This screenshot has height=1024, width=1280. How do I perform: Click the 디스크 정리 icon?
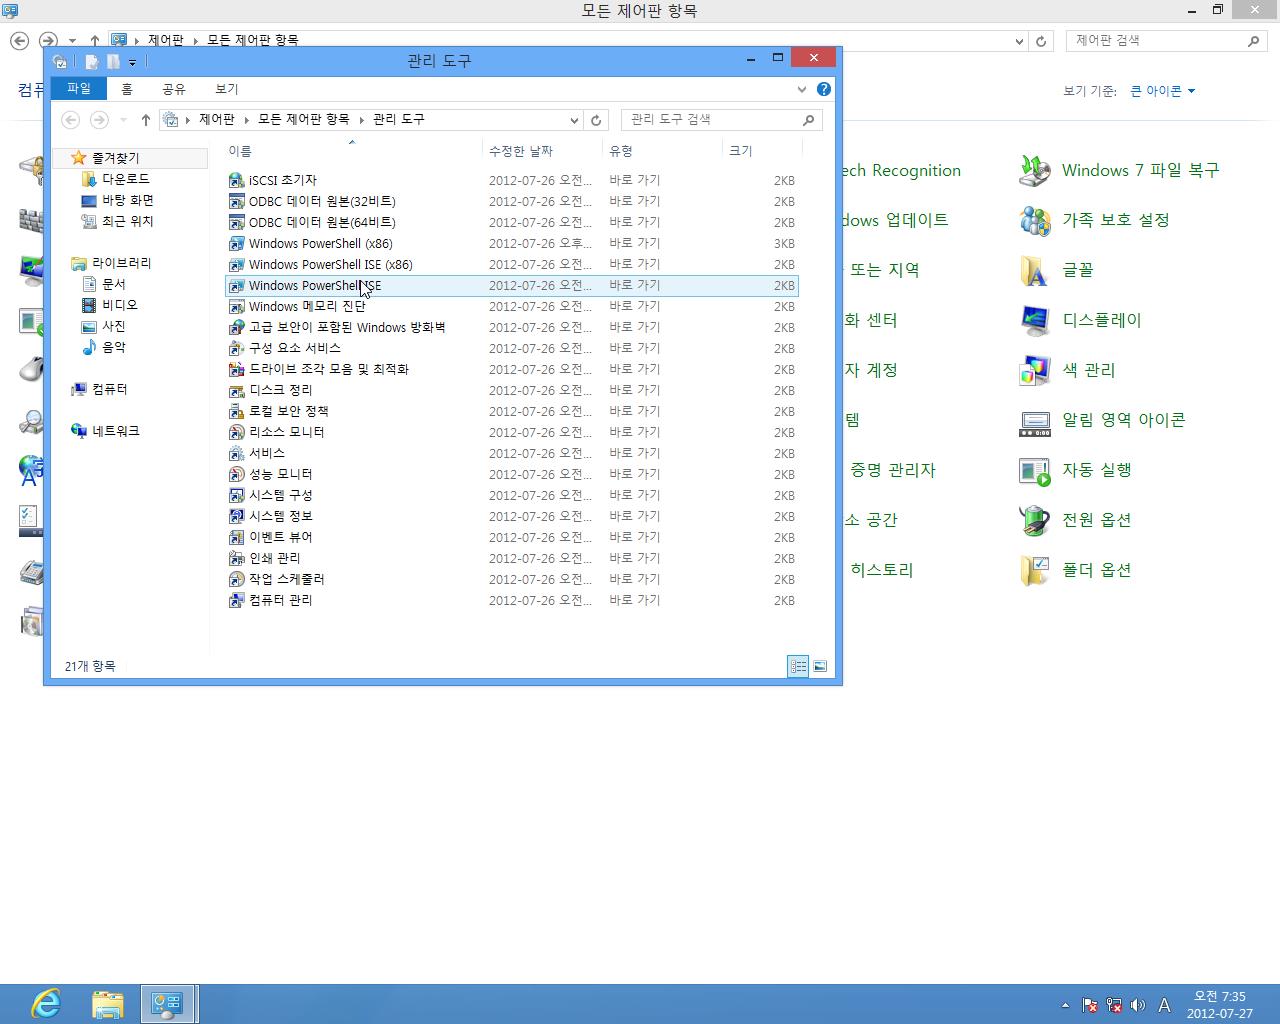coord(236,390)
